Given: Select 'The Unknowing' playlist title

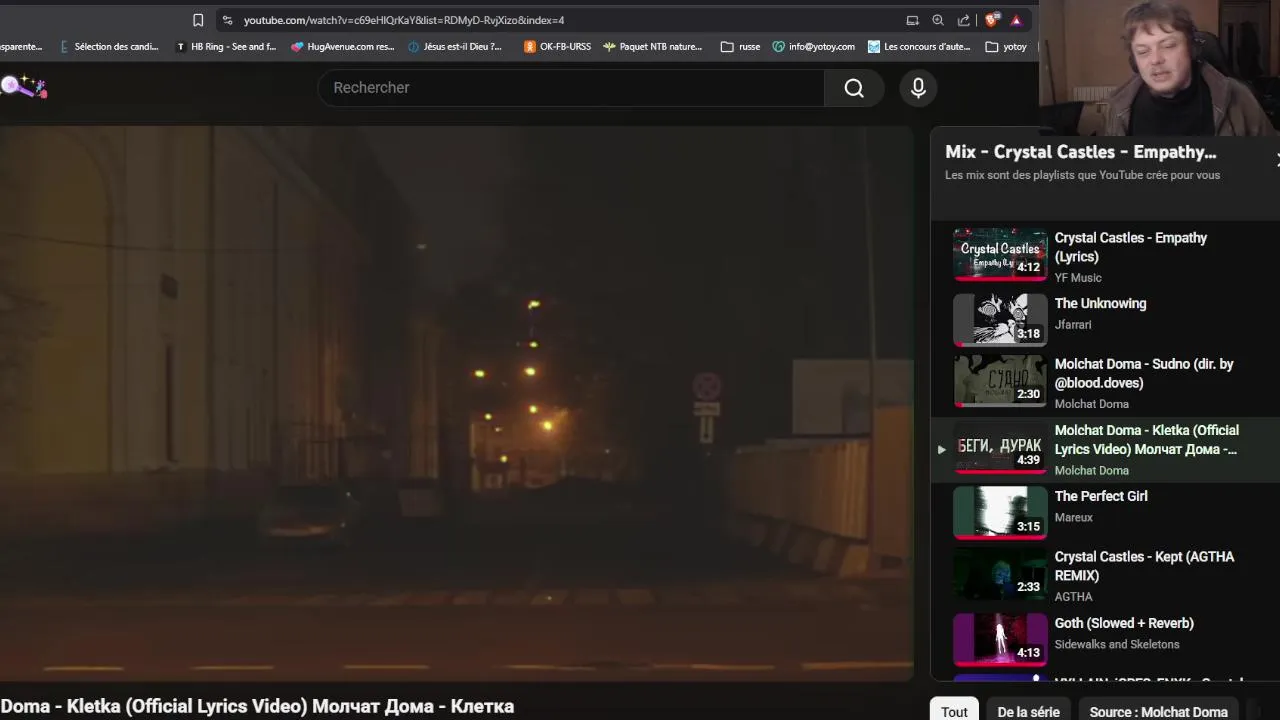Looking at the screenshot, I should point(1100,304).
